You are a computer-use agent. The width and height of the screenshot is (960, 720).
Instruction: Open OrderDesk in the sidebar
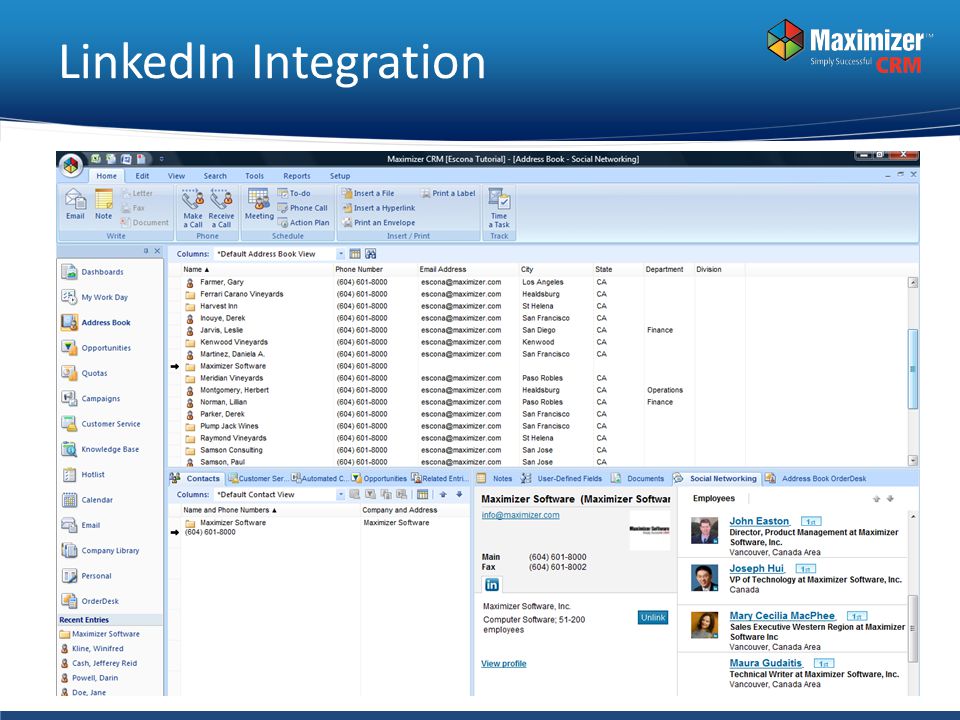(91, 601)
